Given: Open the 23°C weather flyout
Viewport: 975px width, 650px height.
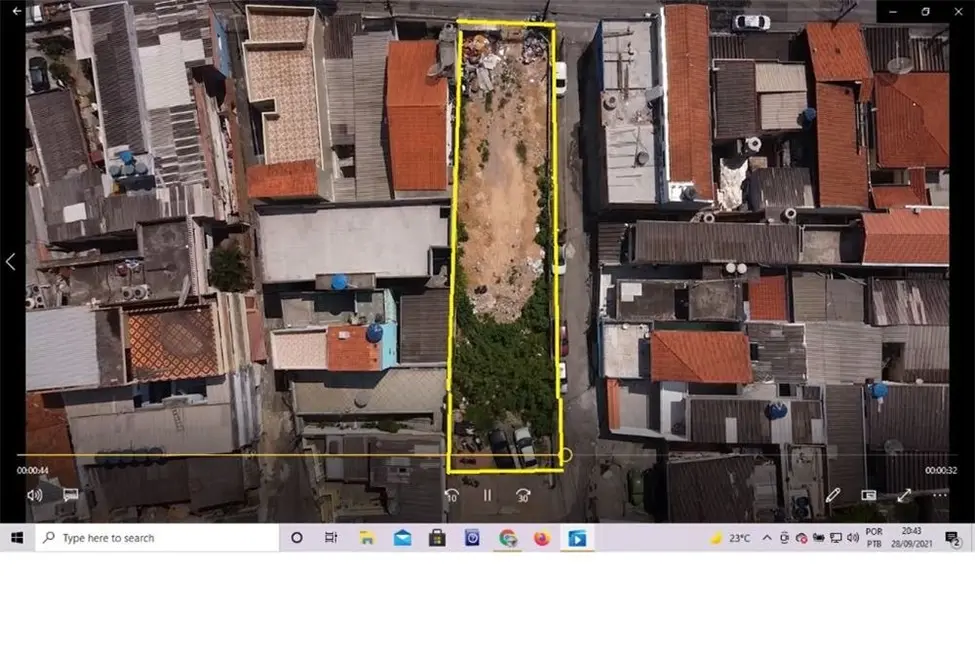Looking at the screenshot, I should (730, 537).
